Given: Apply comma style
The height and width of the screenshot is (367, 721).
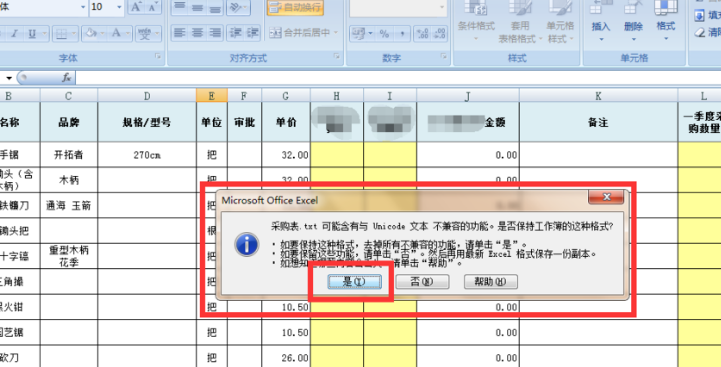Looking at the screenshot, I should pyautogui.click(x=402, y=33).
